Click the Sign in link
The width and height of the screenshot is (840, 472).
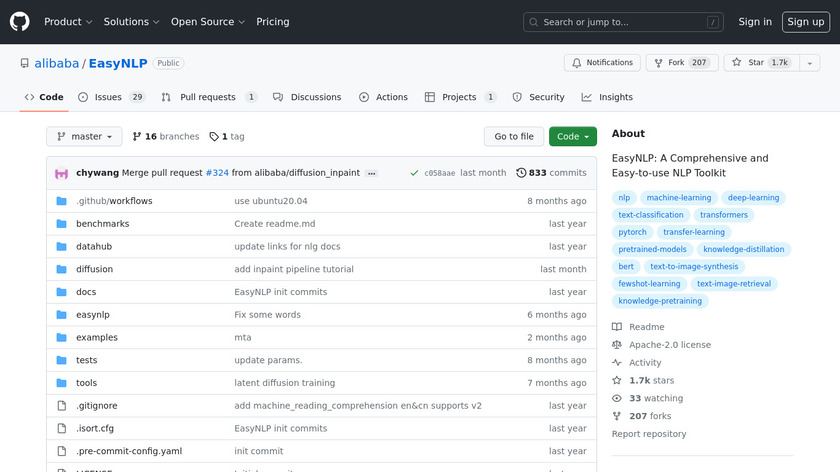click(755, 22)
